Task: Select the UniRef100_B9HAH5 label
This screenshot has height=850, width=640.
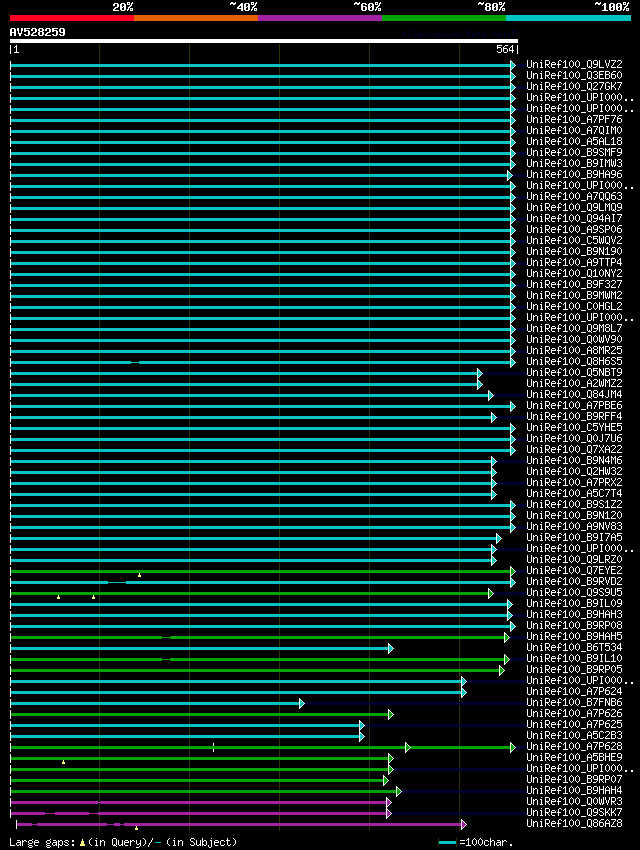Action: 574,636
